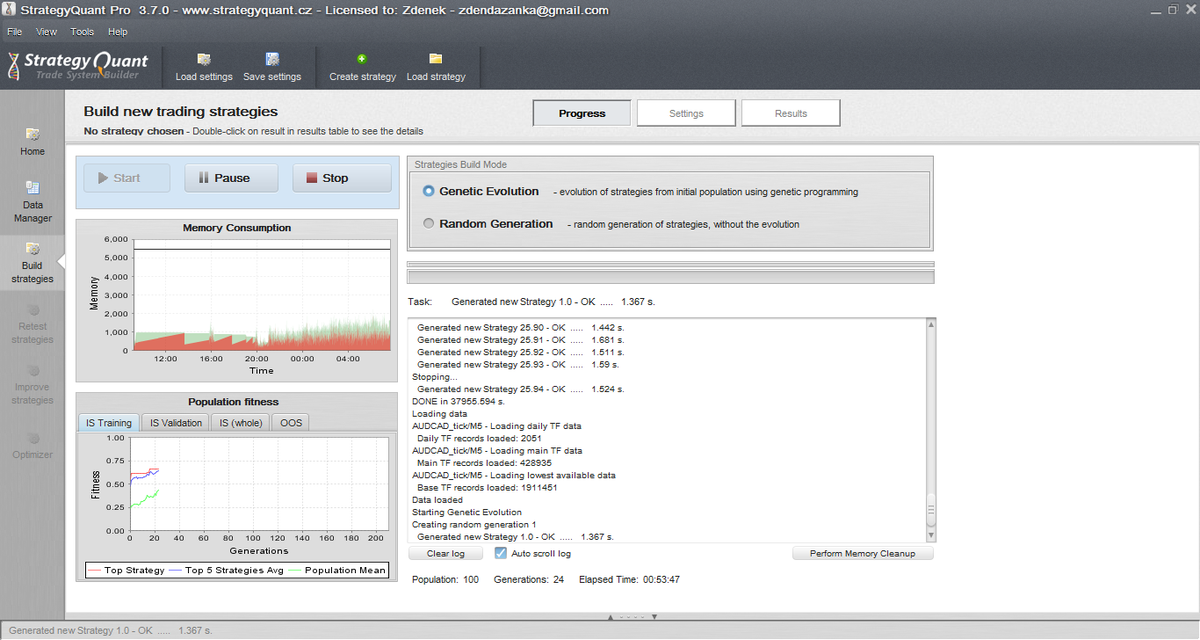The width and height of the screenshot is (1200, 640).
Task: Pause the strategy build
Action: [231, 178]
